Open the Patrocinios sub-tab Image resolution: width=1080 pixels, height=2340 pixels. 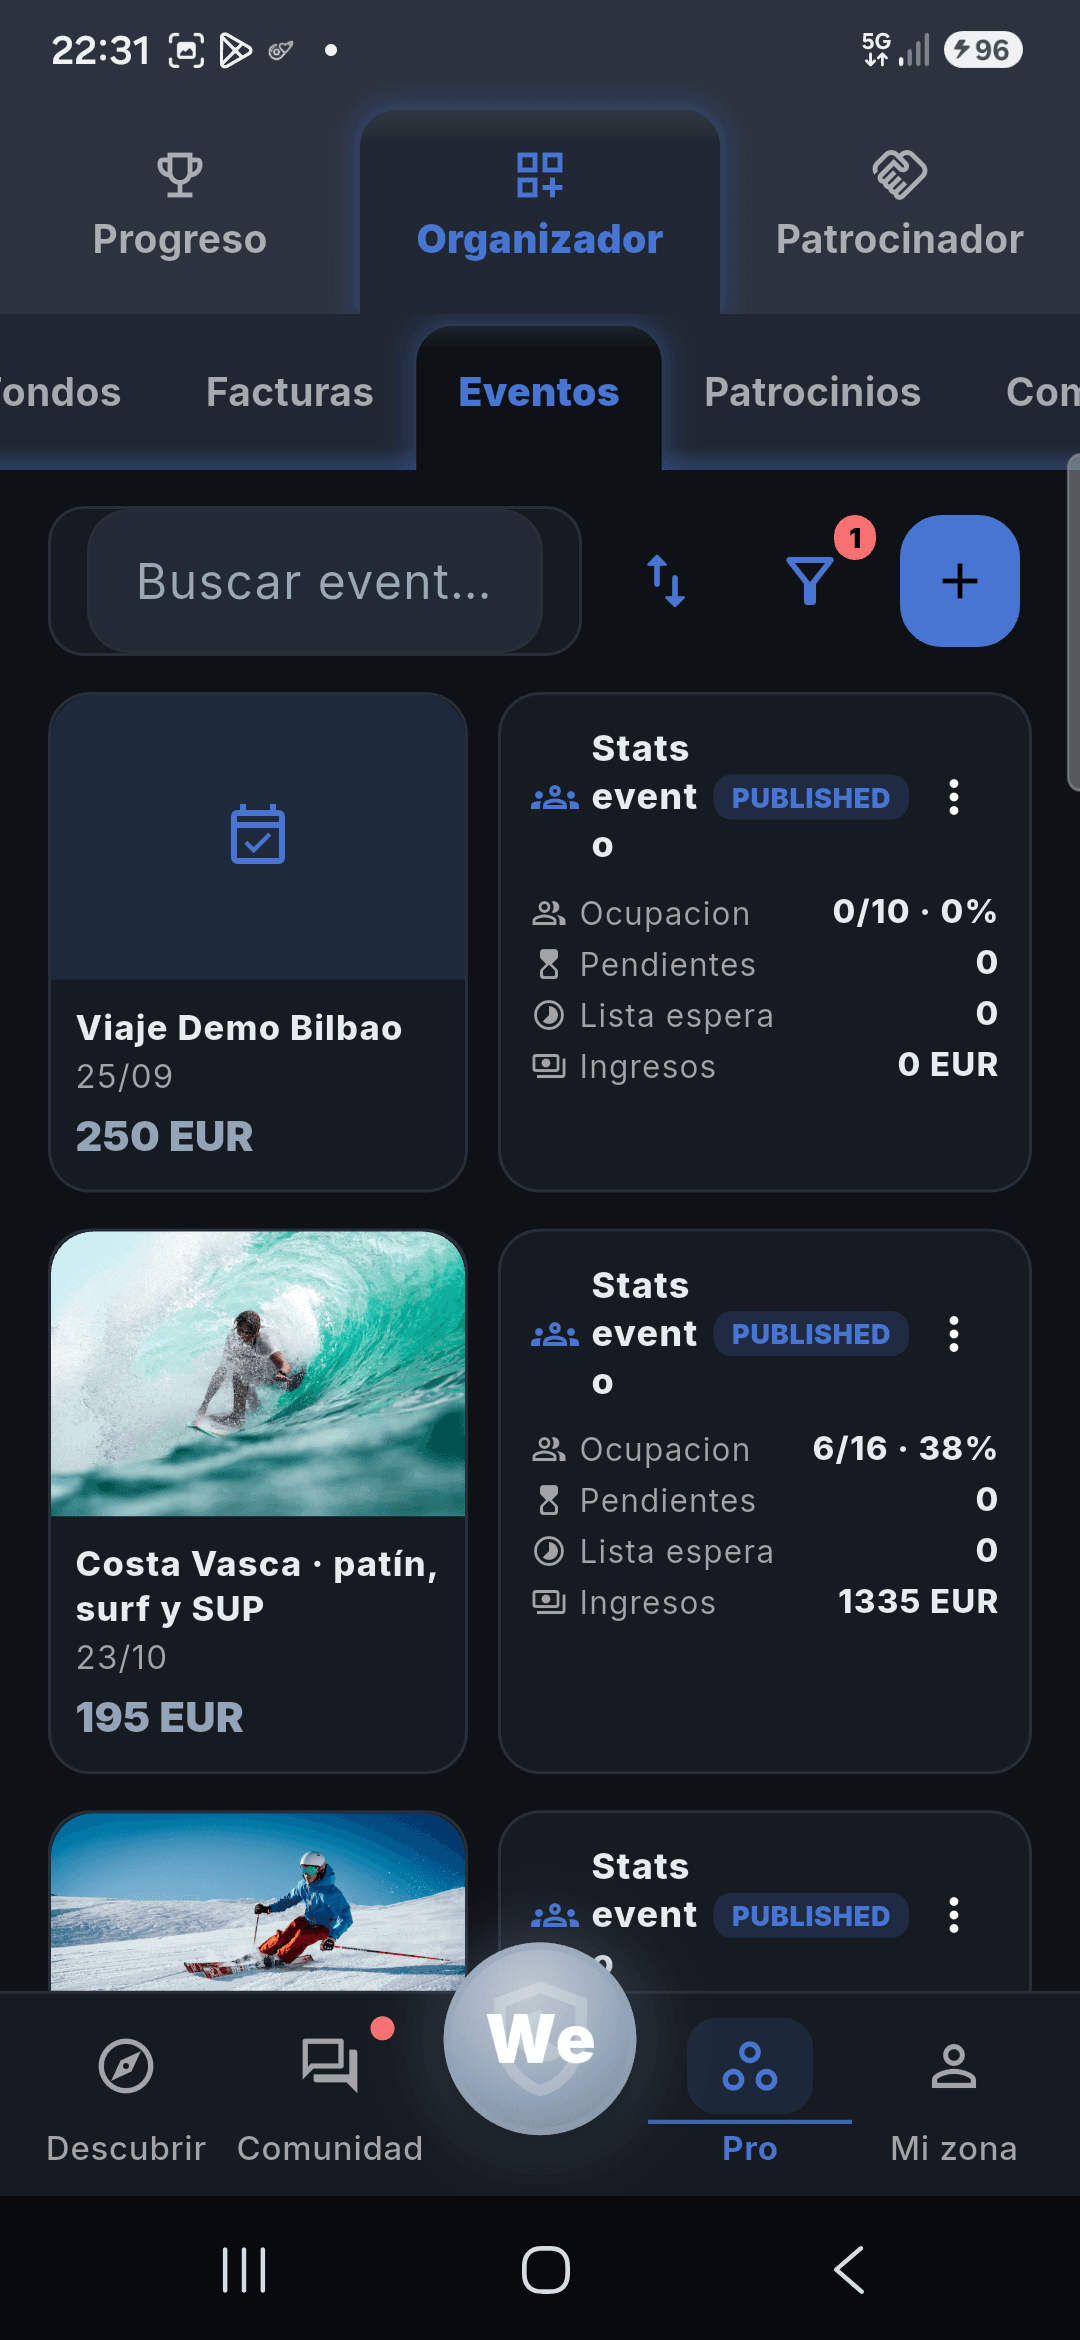click(812, 392)
